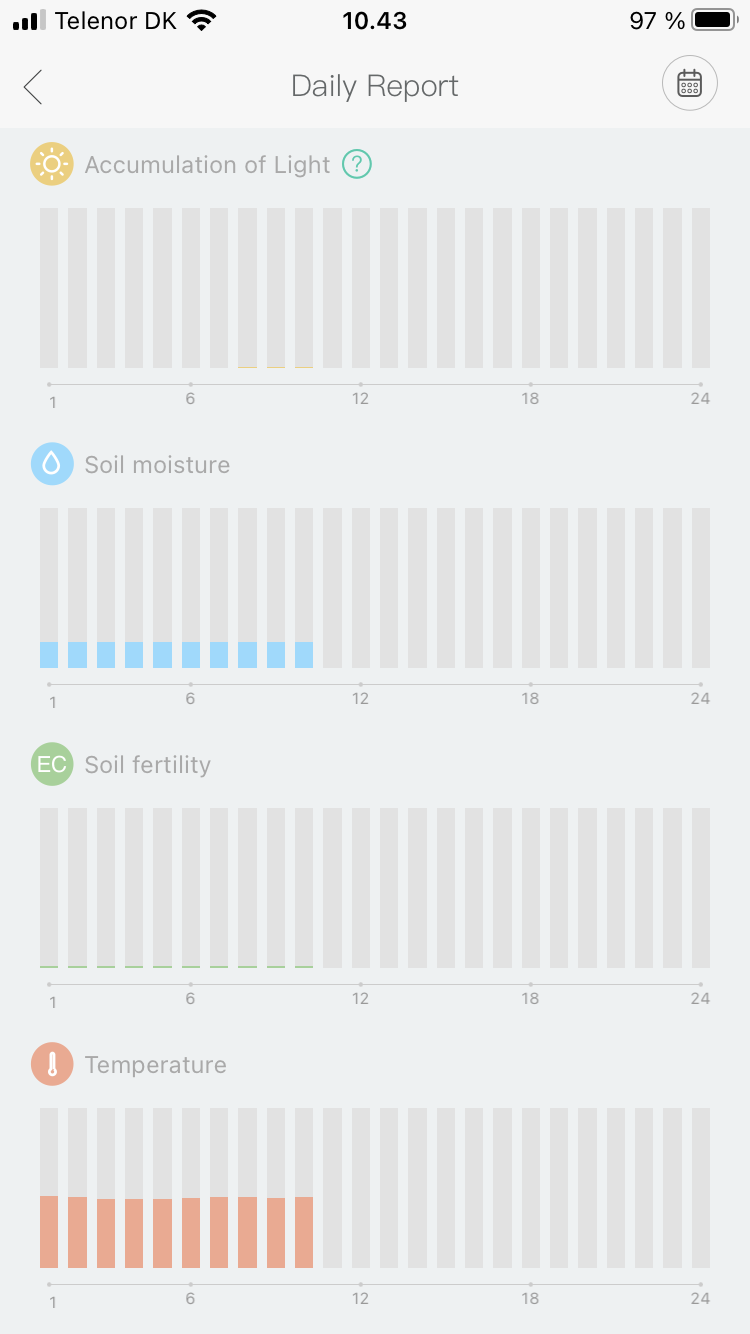Select last orange bar in Temperature chart
Image resolution: width=750 pixels, height=1334 pixels.
coord(304,1232)
